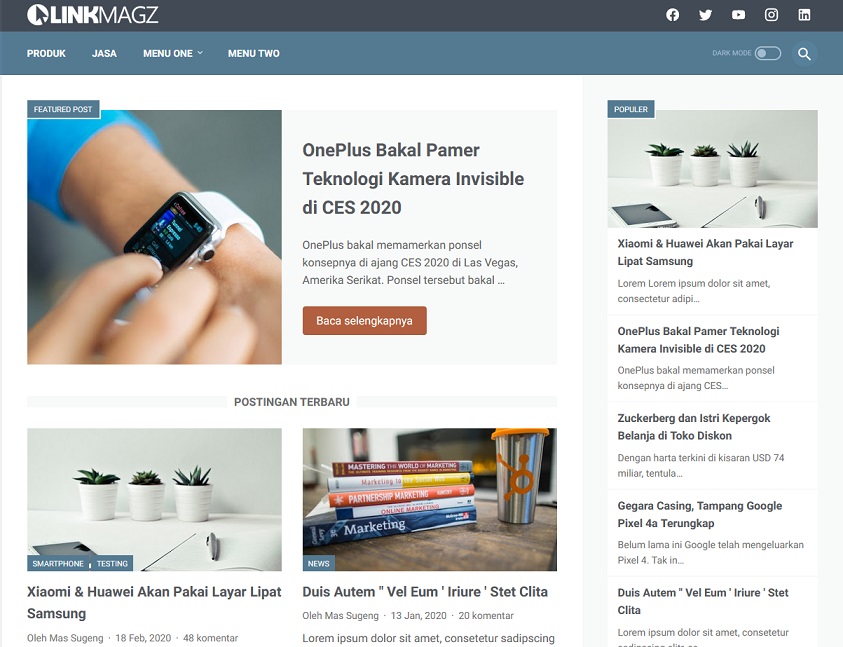The width and height of the screenshot is (843, 647).
Task: Open the OnePlus featured post title
Action: coord(413,179)
